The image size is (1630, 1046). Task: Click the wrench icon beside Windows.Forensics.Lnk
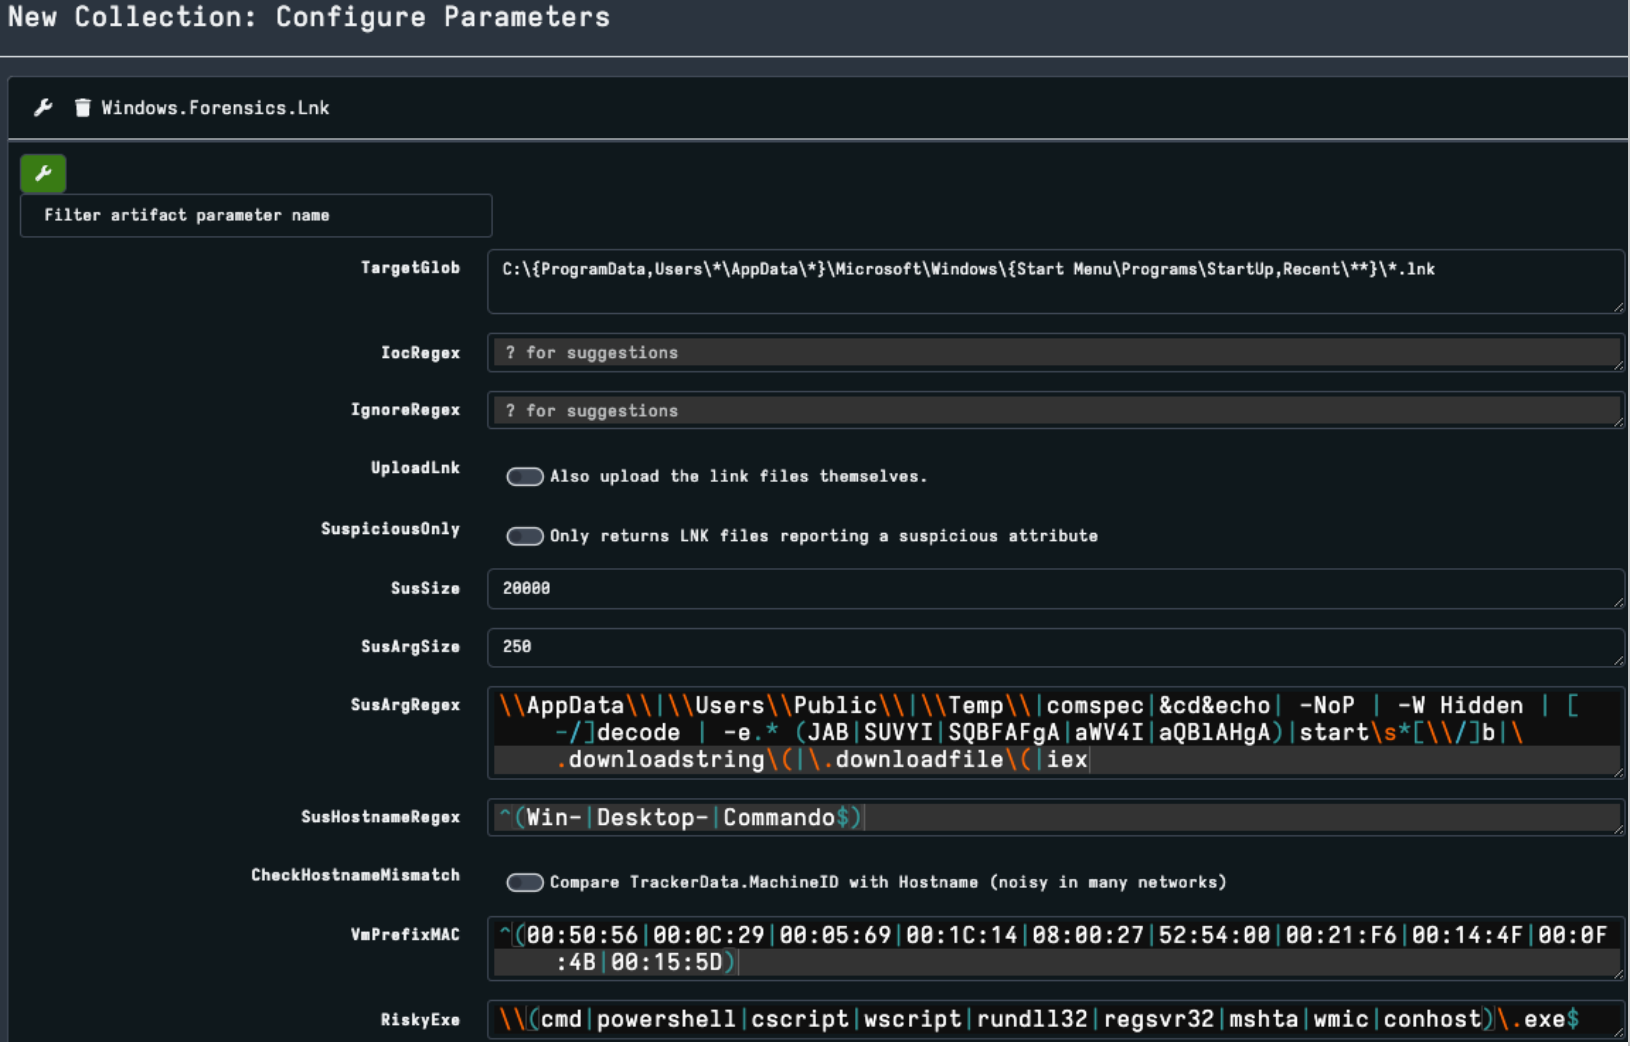click(x=43, y=108)
